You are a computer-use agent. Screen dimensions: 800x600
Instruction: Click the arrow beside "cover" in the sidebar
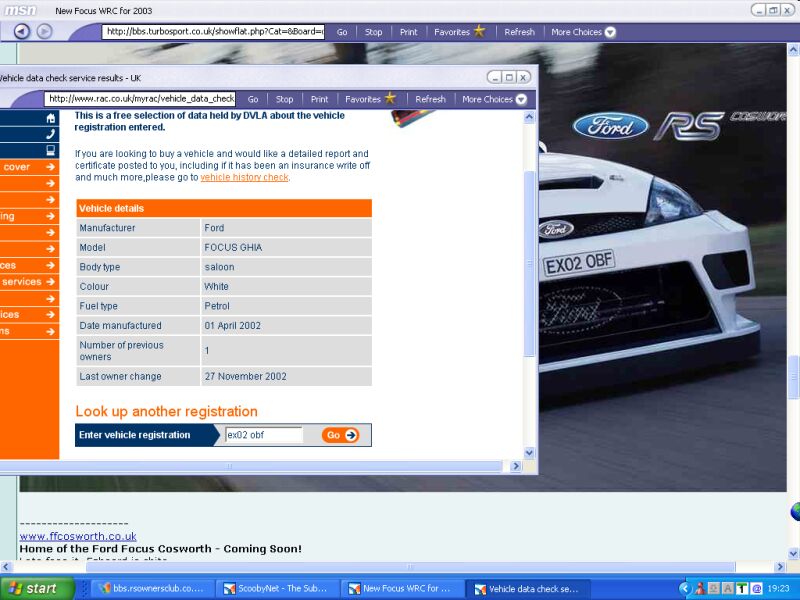click(x=50, y=167)
